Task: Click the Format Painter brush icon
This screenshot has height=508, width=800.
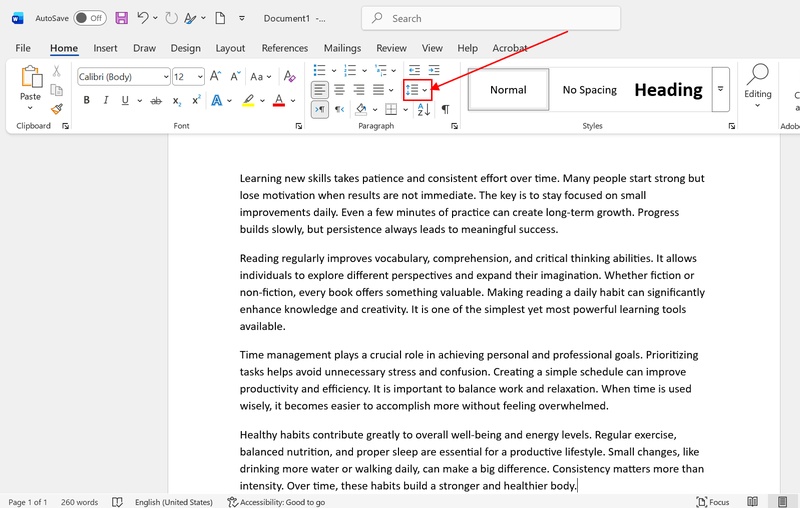Action: tap(57, 110)
